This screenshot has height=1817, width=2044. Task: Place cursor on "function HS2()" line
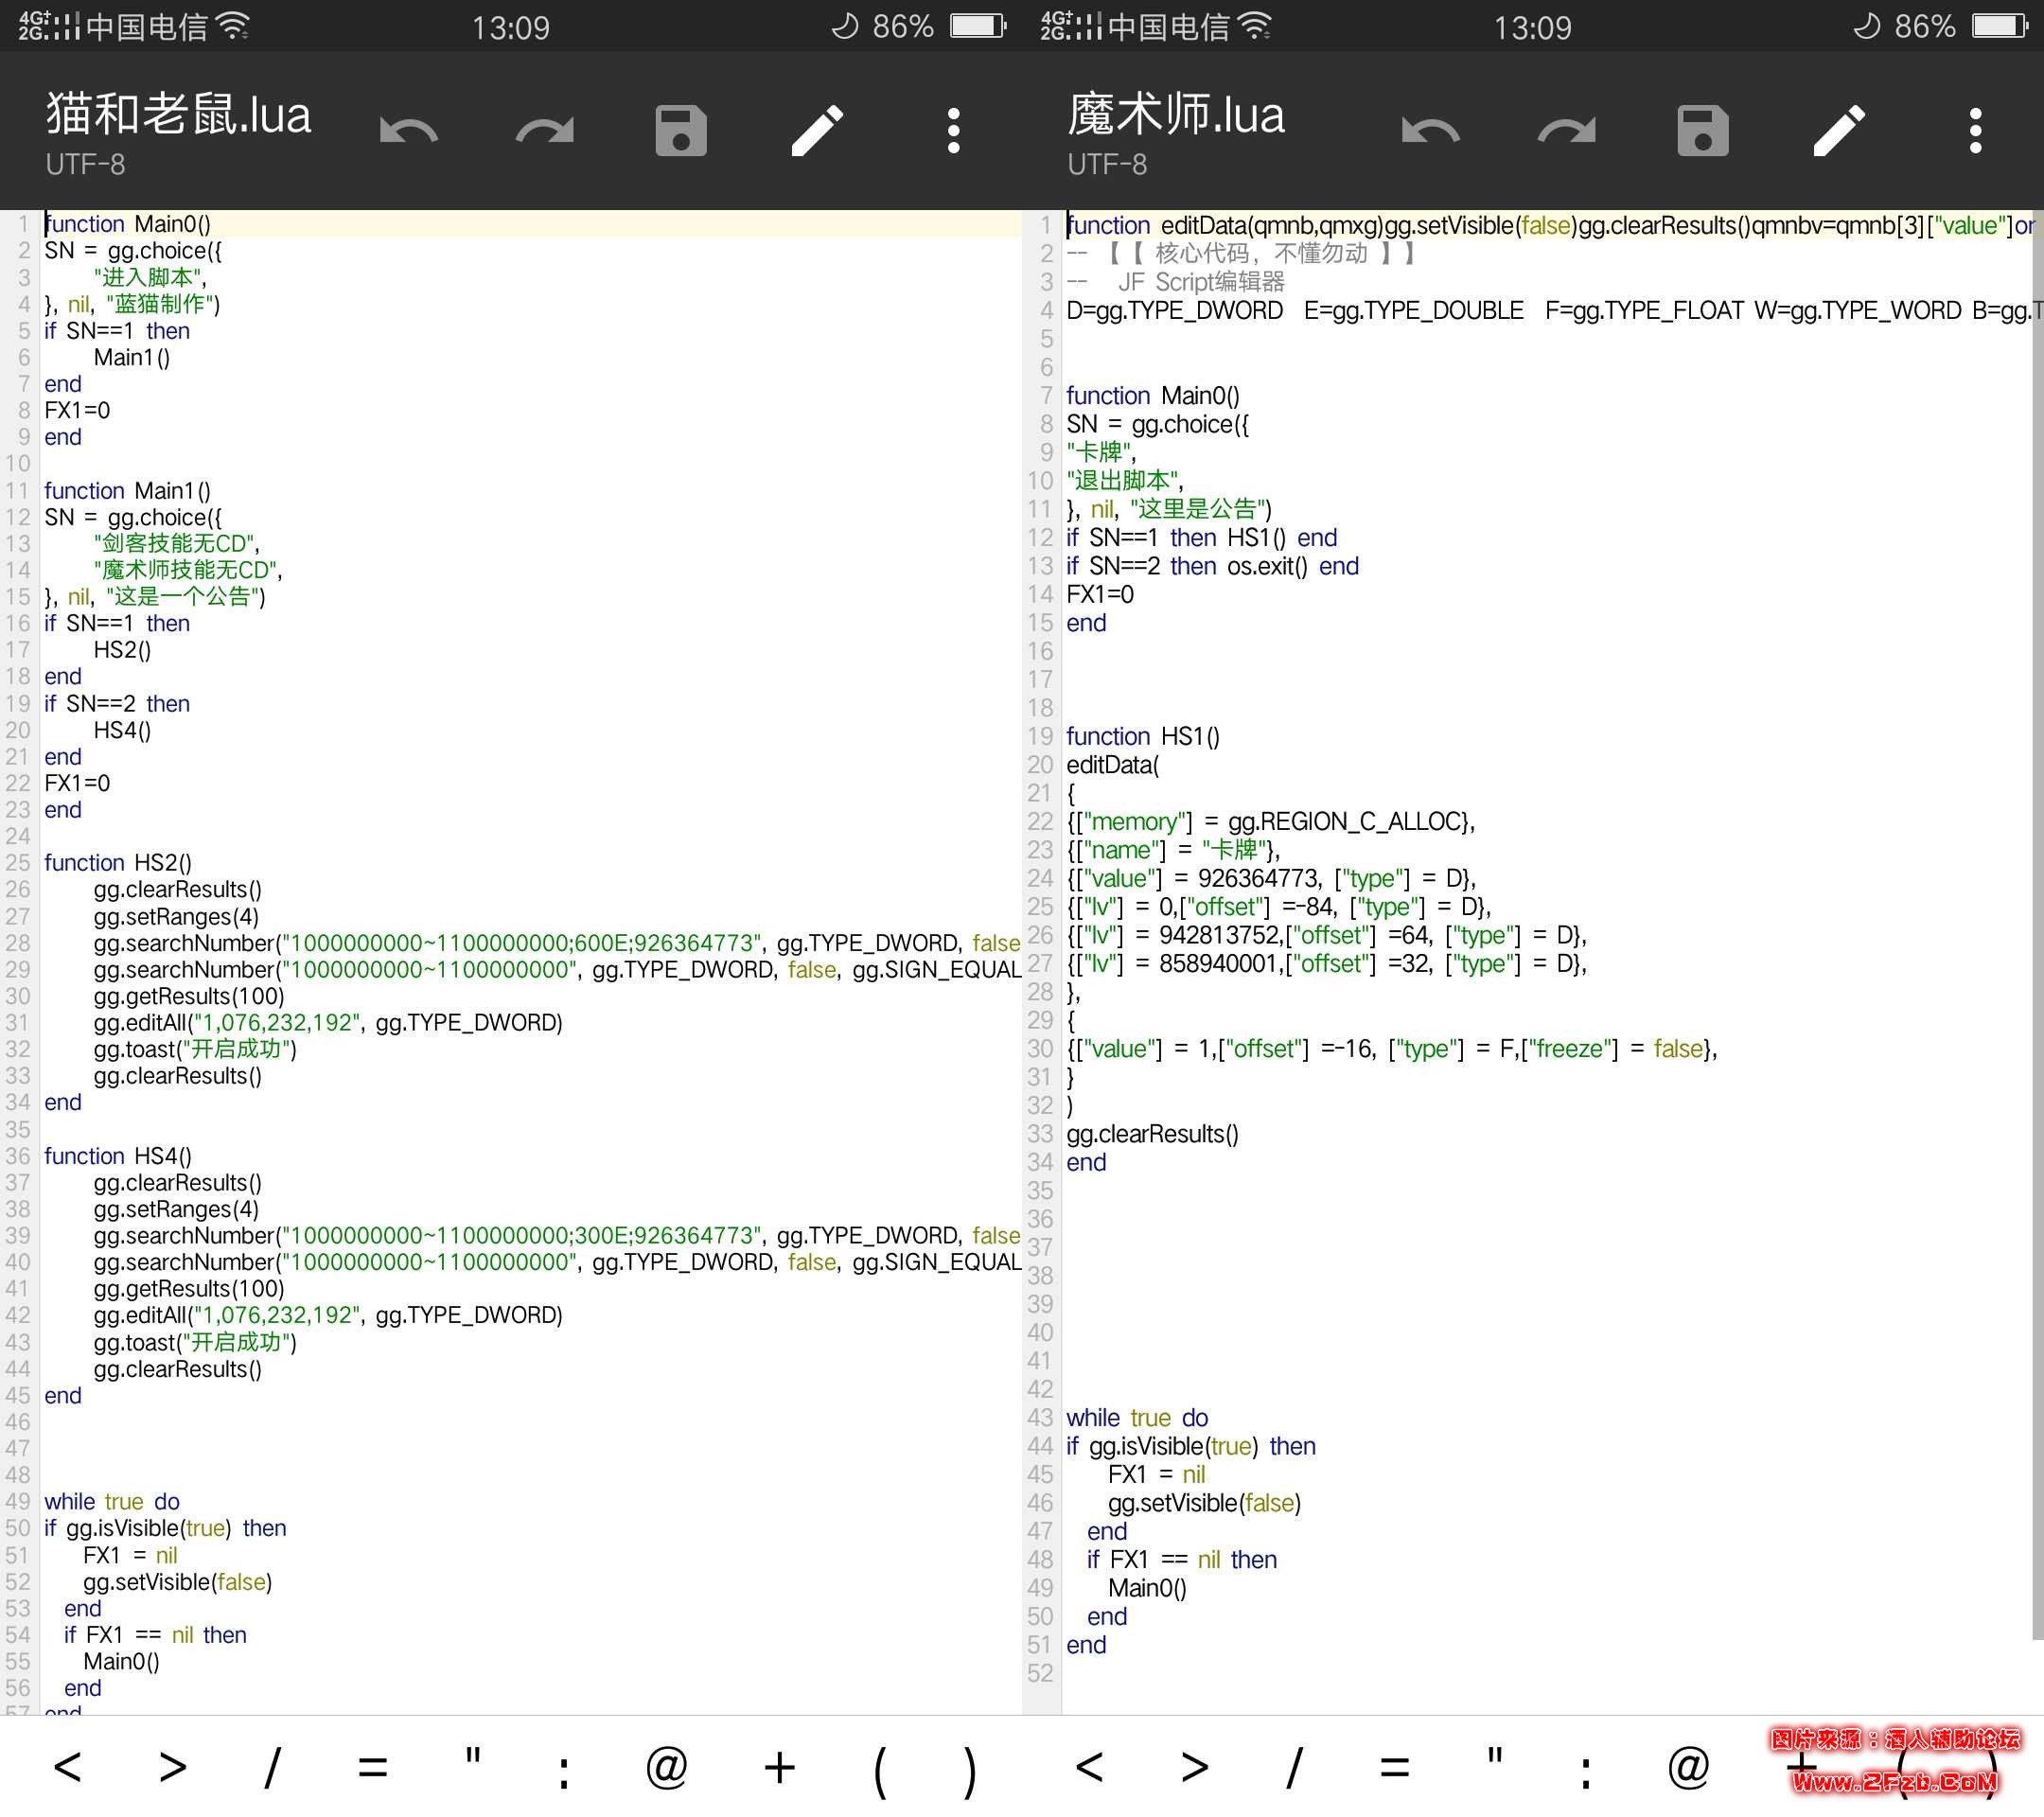point(118,863)
